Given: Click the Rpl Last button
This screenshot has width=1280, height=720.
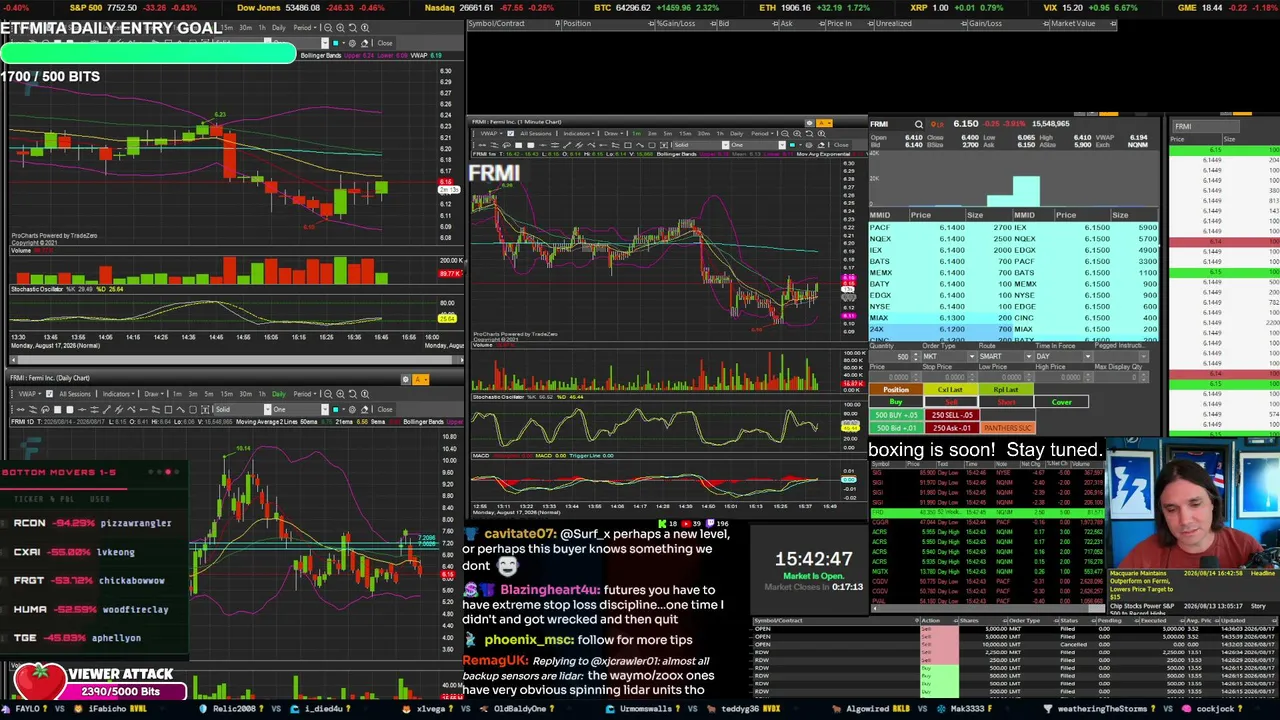Looking at the screenshot, I should pyautogui.click(x=1006, y=390).
